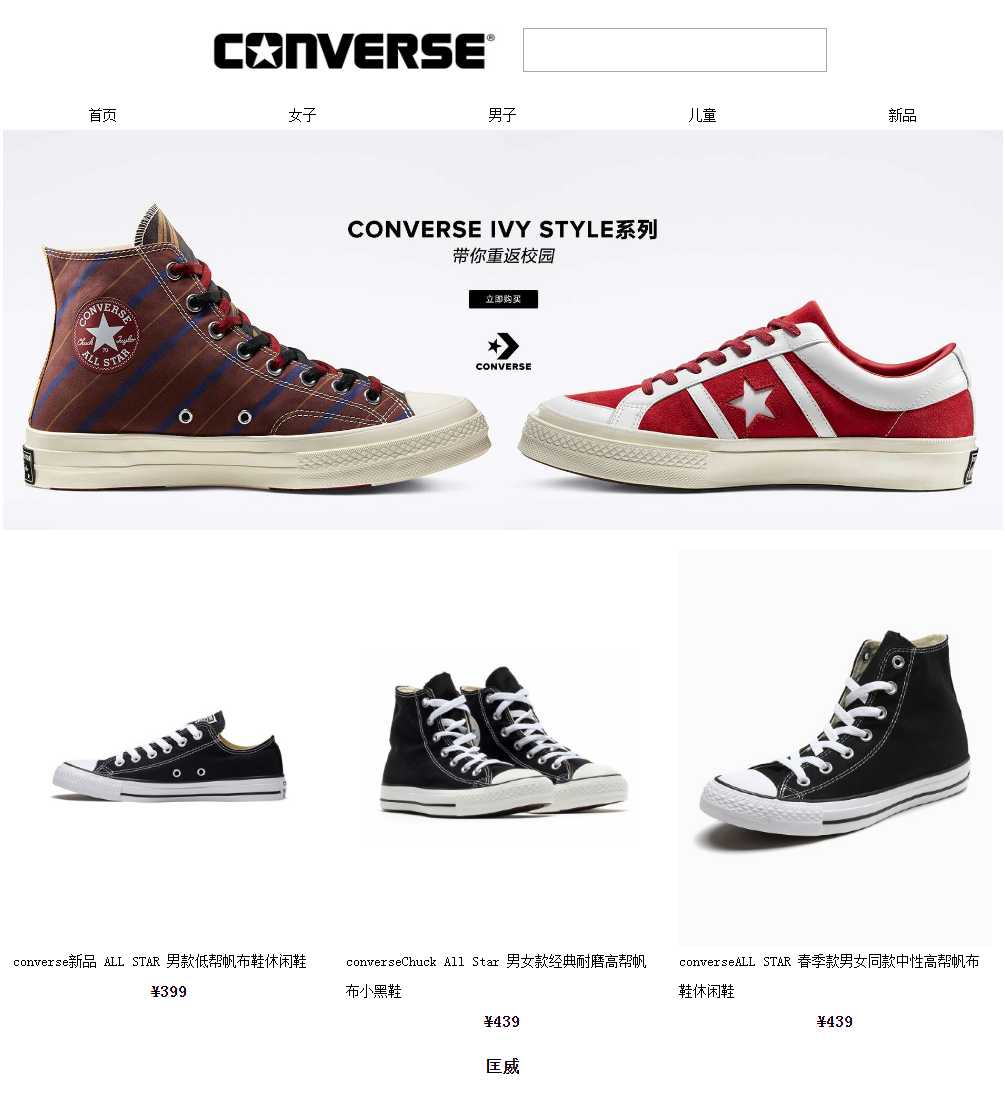Image resolution: width=1005 pixels, height=1096 pixels.
Task: Focus the search input field
Action: pyautogui.click(x=674, y=50)
